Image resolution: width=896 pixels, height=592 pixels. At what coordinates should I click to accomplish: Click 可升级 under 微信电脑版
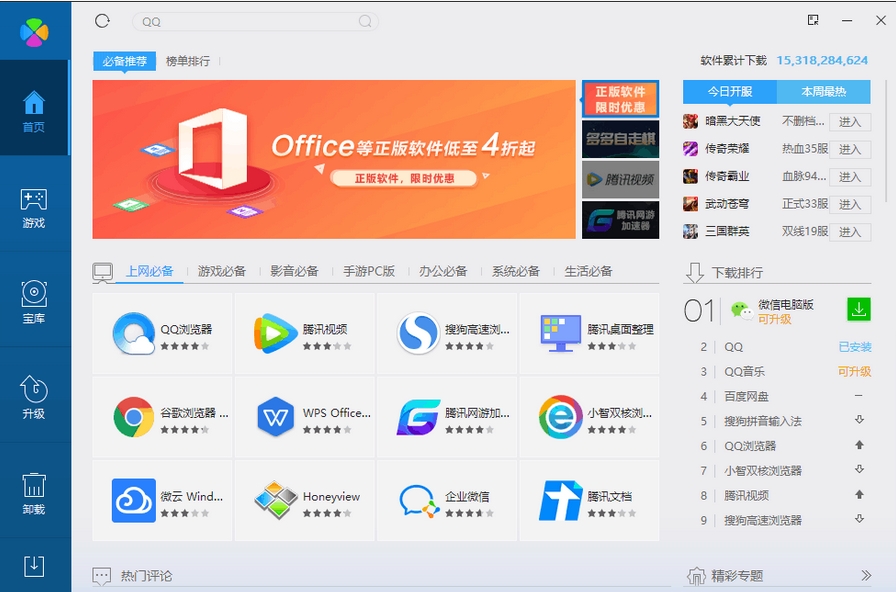(775, 319)
